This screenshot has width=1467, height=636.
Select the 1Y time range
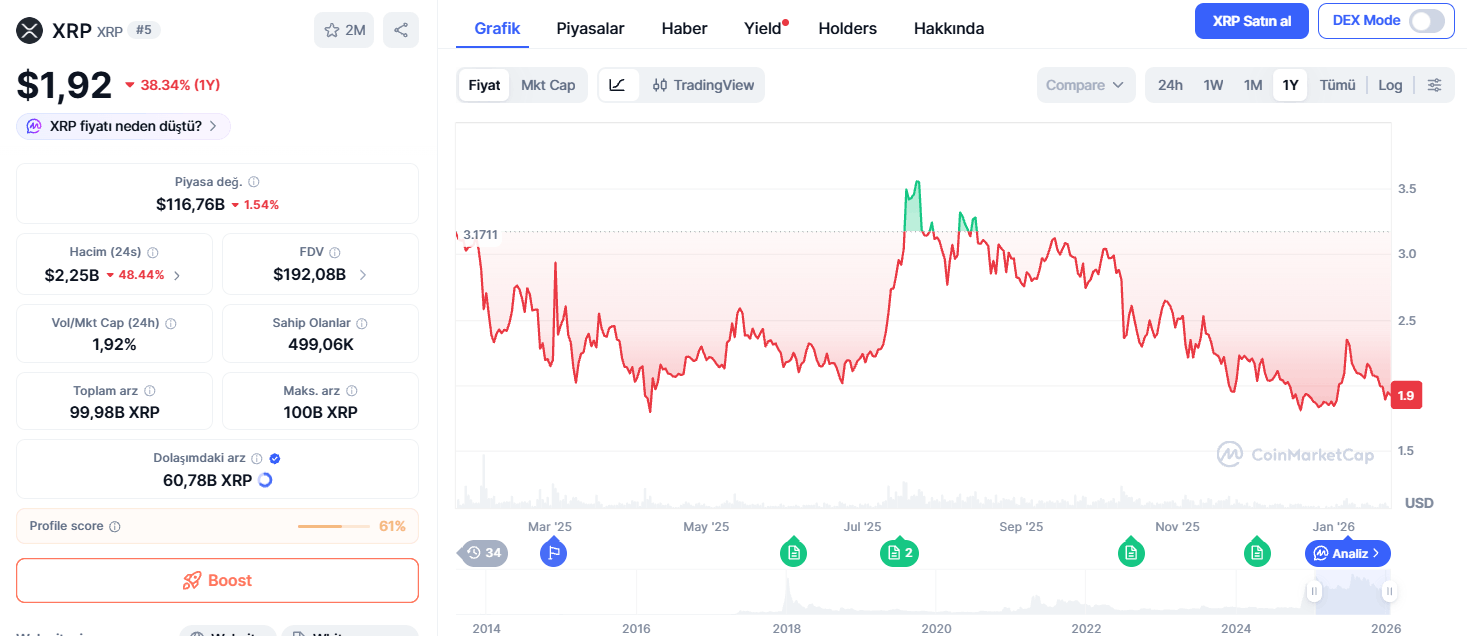coord(1291,85)
